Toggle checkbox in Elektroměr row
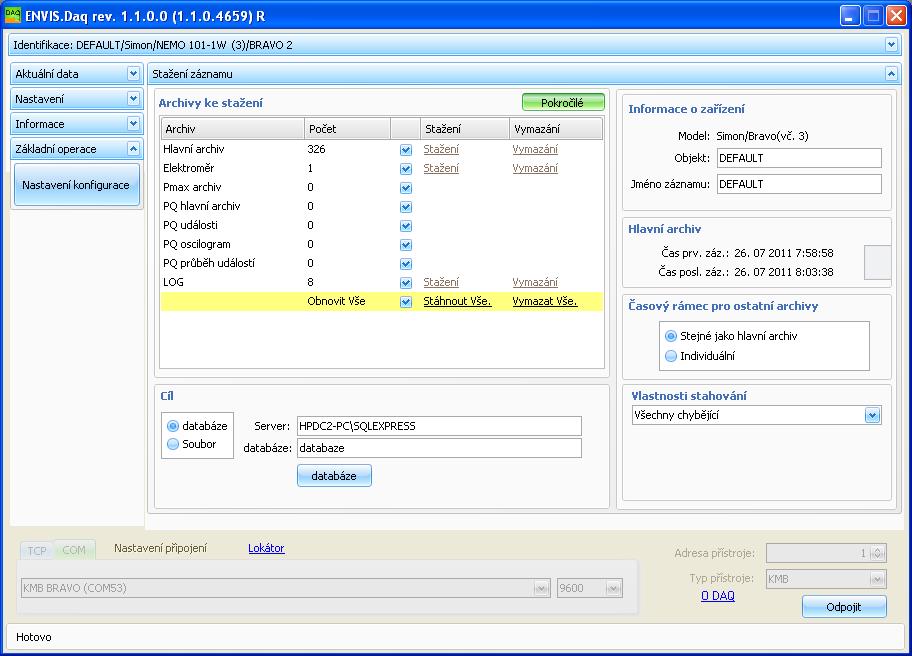912x656 pixels. pyautogui.click(x=406, y=169)
